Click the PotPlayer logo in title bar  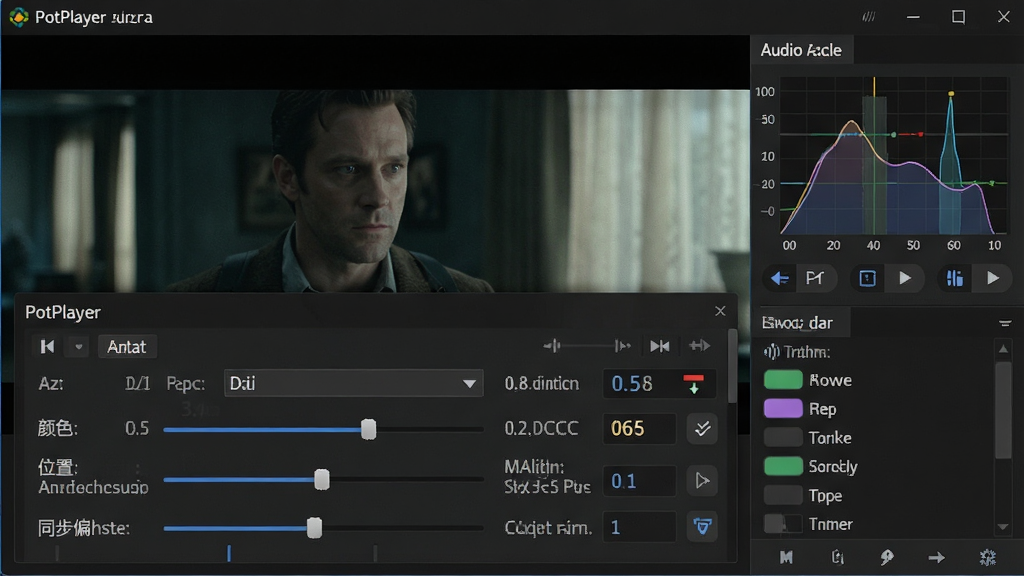[x=18, y=17]
